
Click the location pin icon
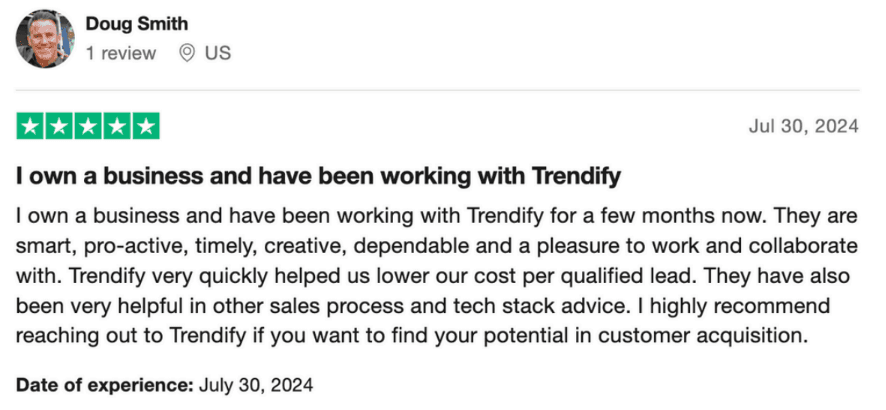click(187, 54)
